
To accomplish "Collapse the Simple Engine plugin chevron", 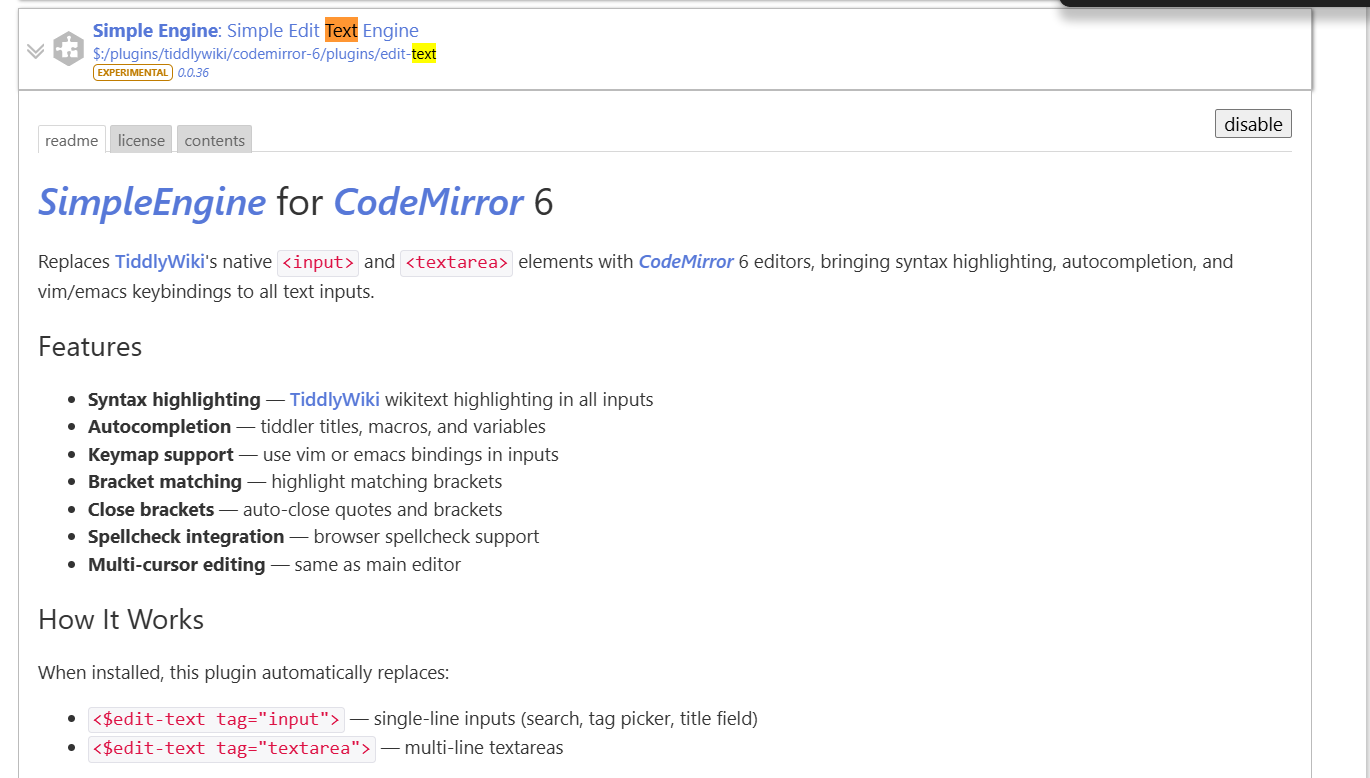I will click(x=36, y=51).
